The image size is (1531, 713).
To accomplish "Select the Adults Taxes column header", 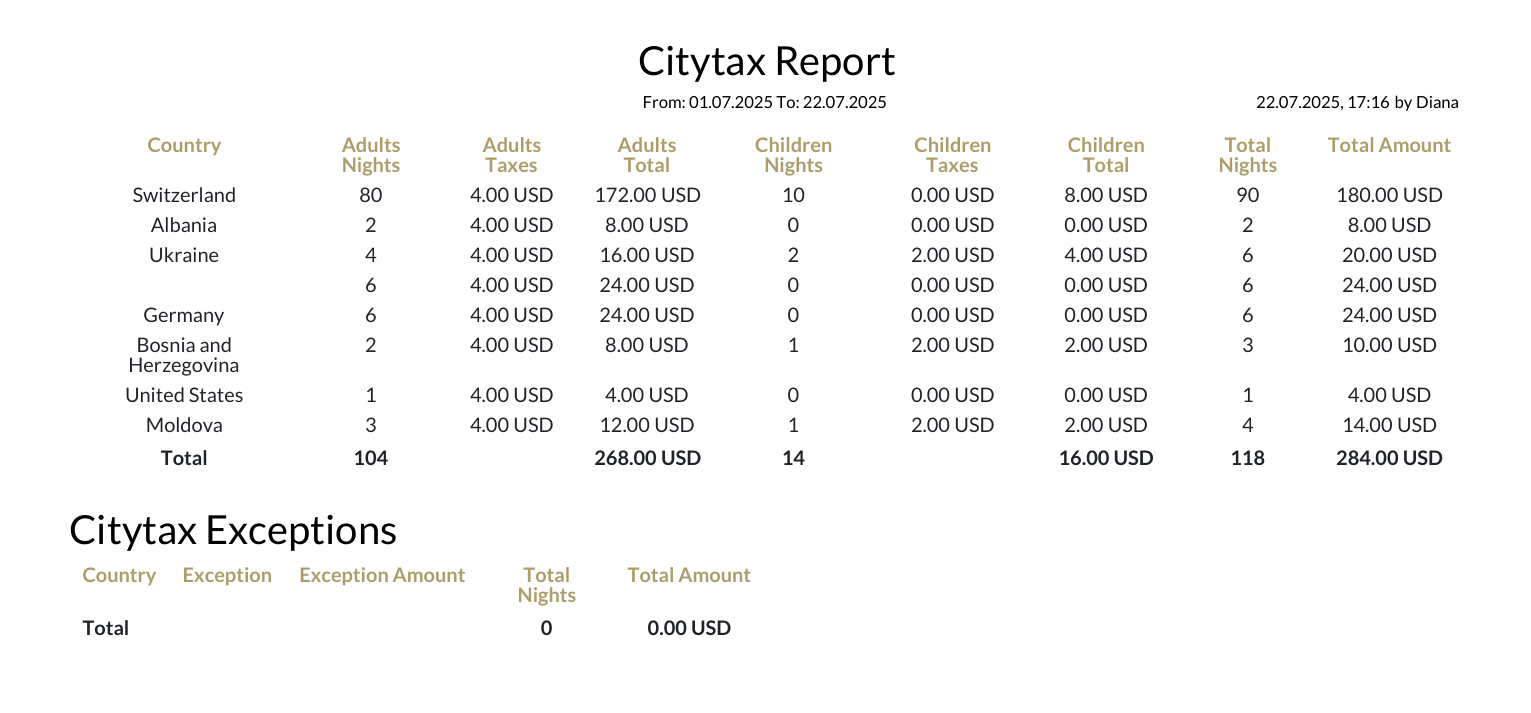I will tap(511, 155).
